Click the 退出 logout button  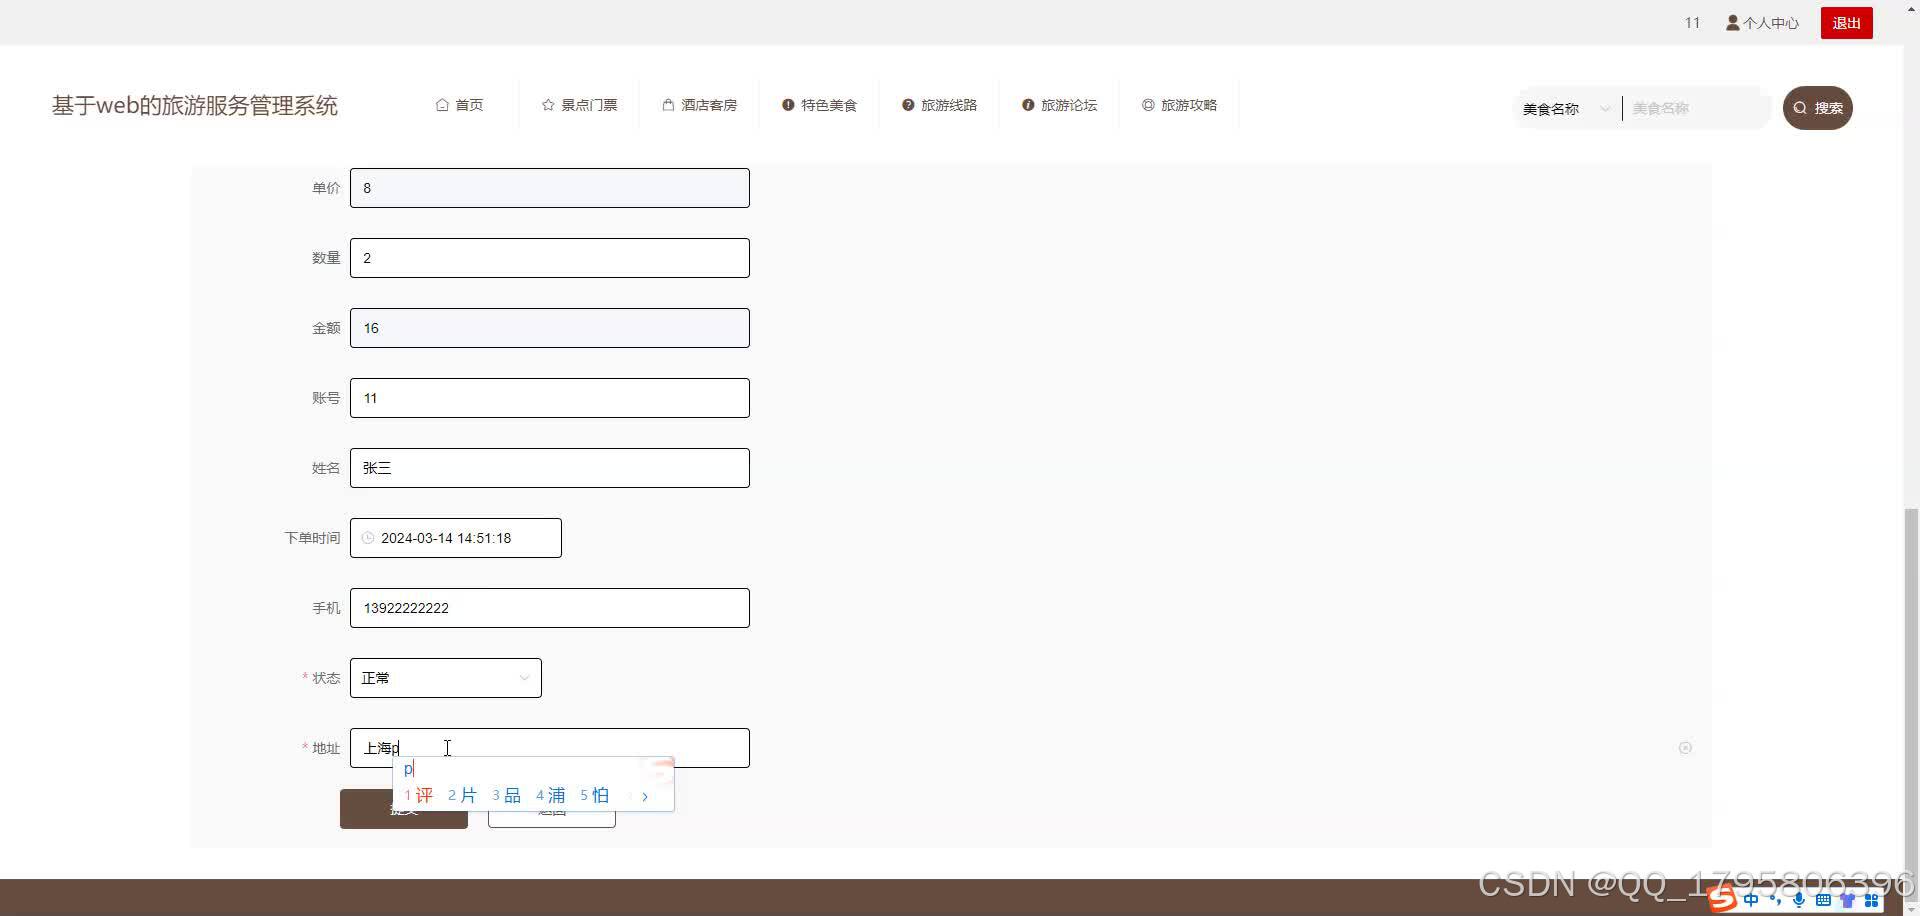click(1846, 23)
